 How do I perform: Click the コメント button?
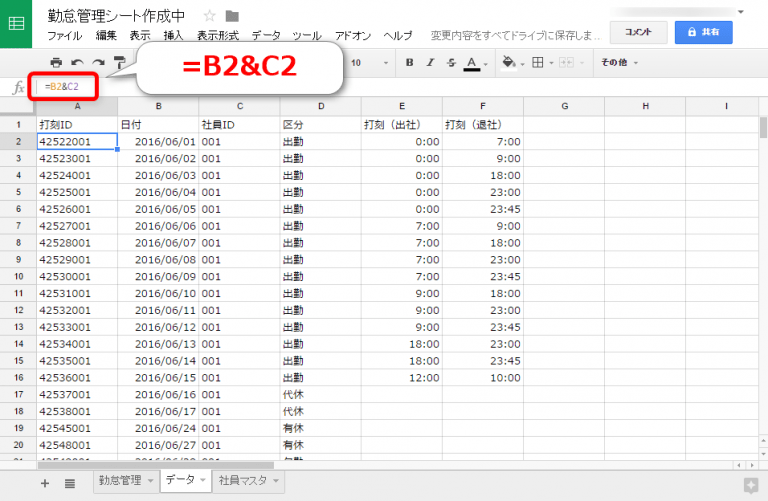[x=638, y=32]
